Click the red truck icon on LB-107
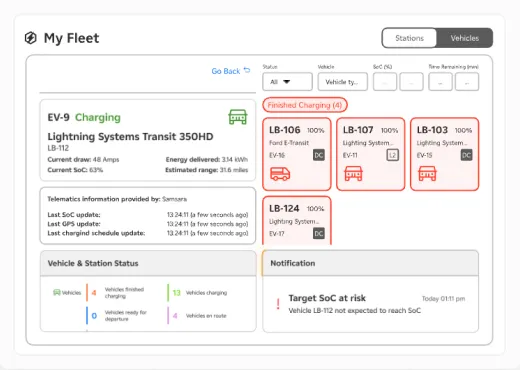The image size is (520, 370). pyautogui.click(x=353, y=174)
